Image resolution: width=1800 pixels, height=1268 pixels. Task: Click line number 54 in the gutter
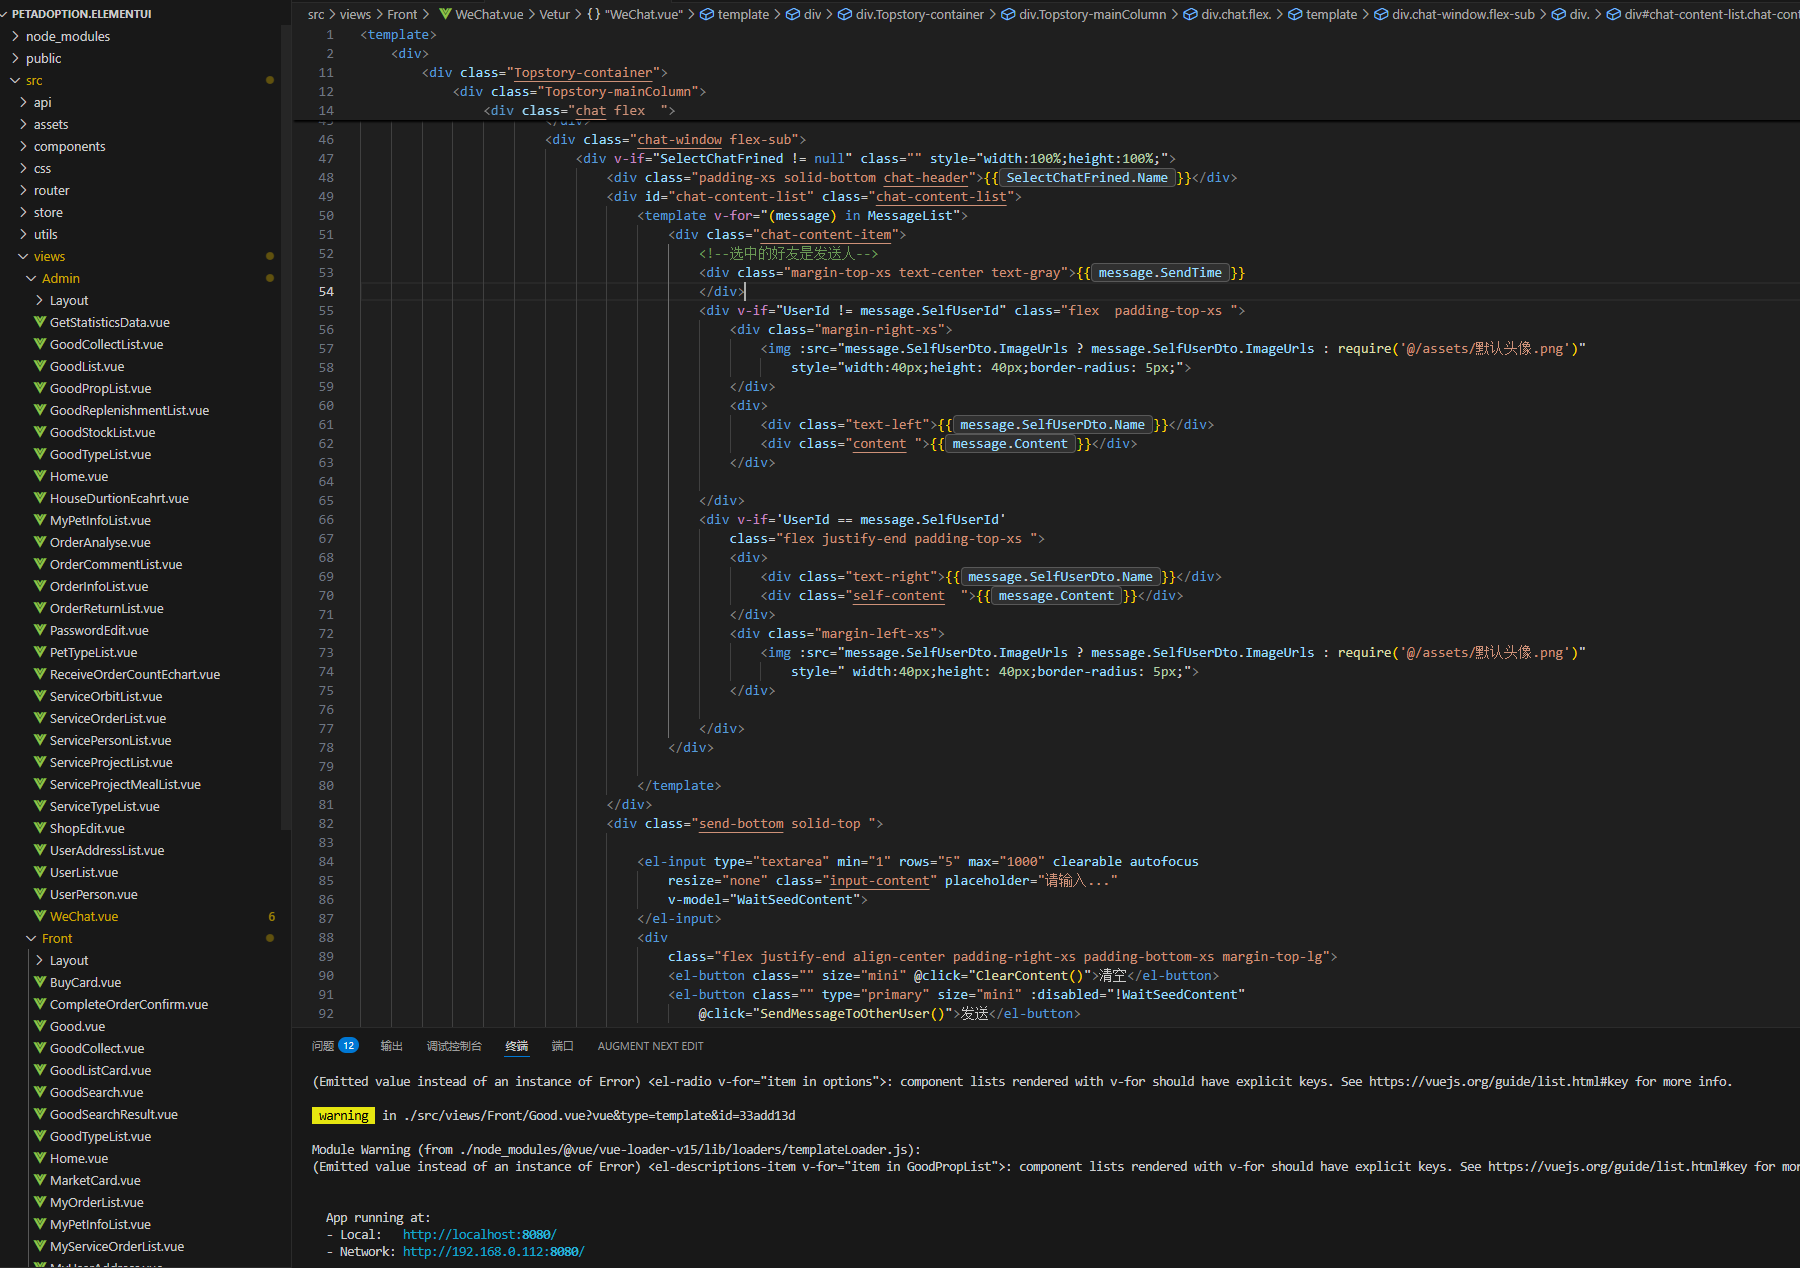coord(326,291)
